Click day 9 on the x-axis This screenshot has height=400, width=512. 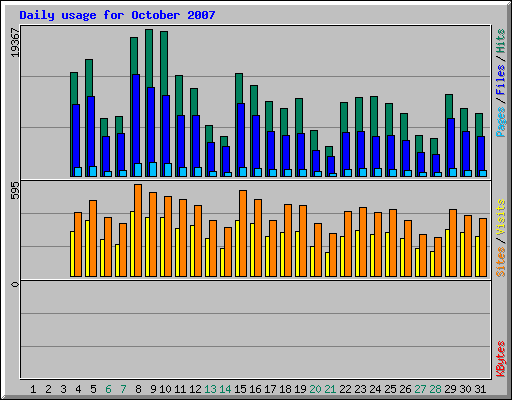(153, 389)
